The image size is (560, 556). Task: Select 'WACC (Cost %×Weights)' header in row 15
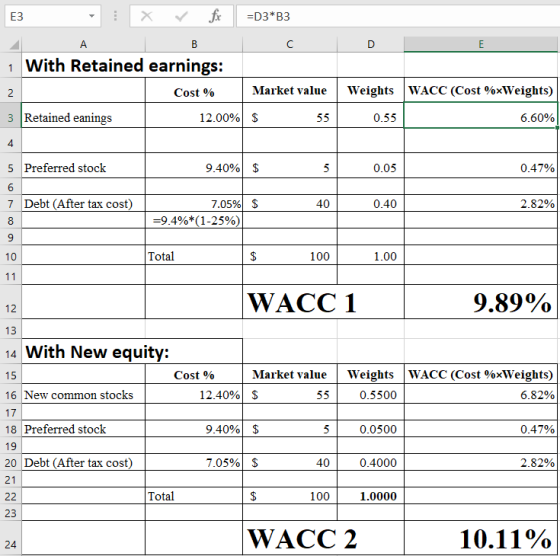(x=481, y=374)
